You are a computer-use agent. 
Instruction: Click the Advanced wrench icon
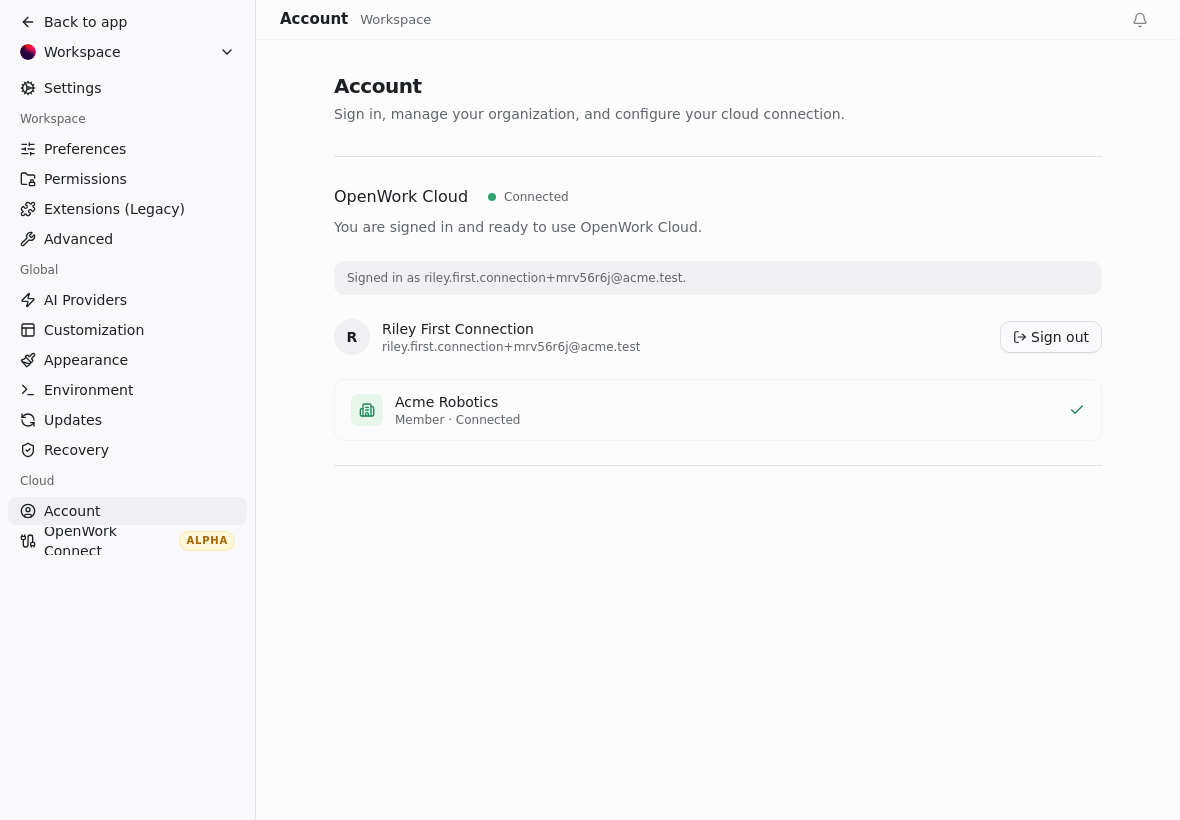pyautogui.click(x=28, y=239)
